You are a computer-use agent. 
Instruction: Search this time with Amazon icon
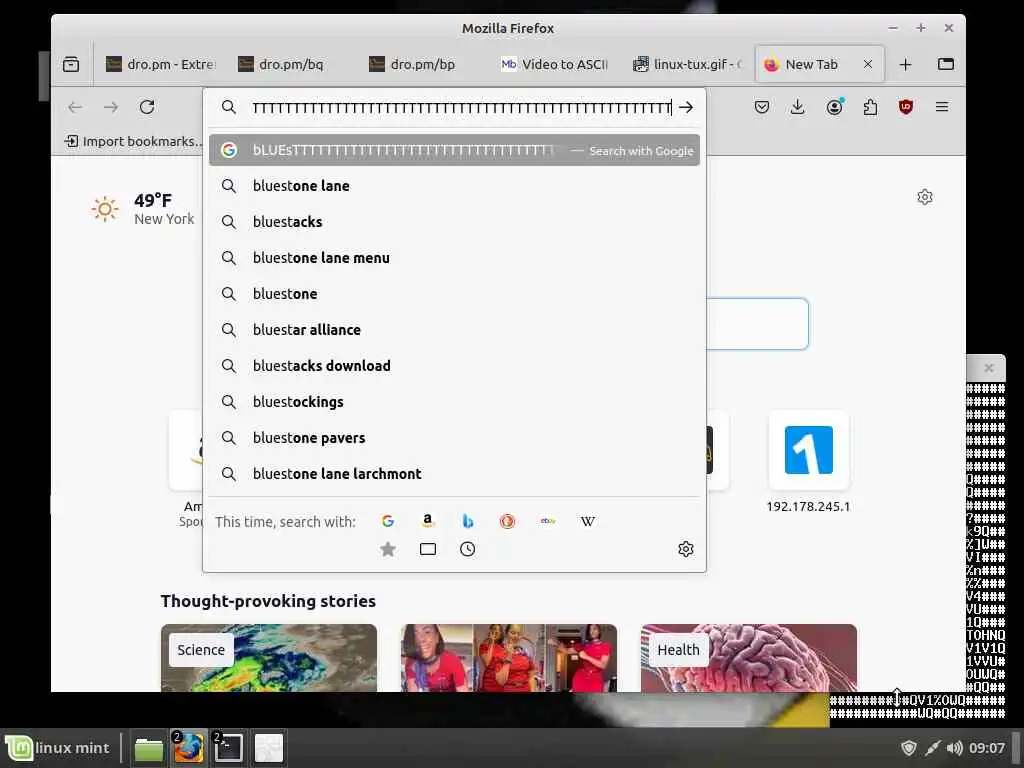(x=428, y=521)
